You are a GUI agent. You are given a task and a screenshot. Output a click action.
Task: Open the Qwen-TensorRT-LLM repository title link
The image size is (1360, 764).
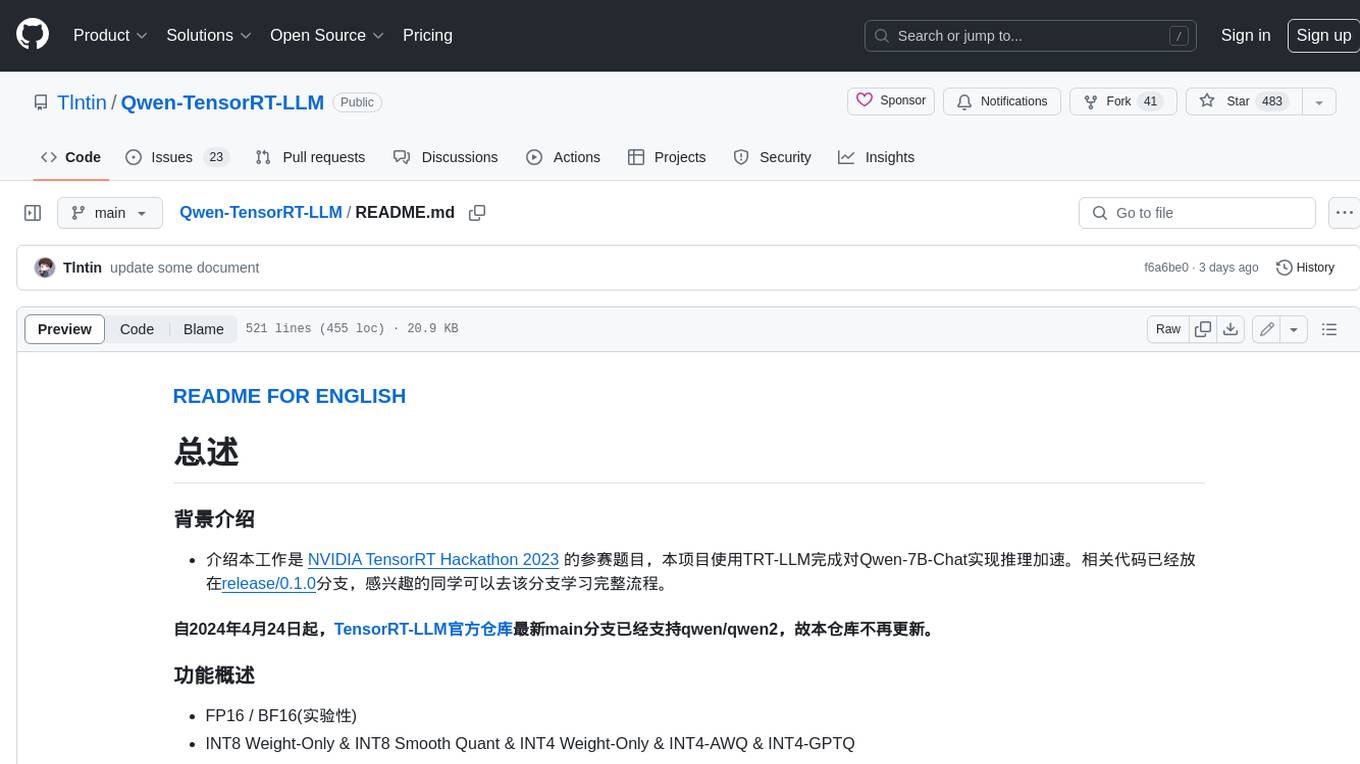(x=222, y=102)
